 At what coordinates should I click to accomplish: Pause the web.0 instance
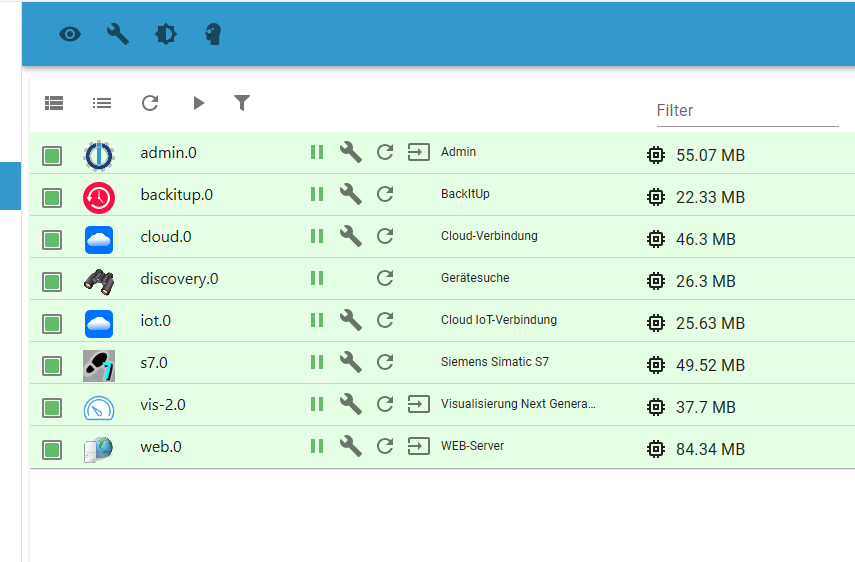point(317,446)
